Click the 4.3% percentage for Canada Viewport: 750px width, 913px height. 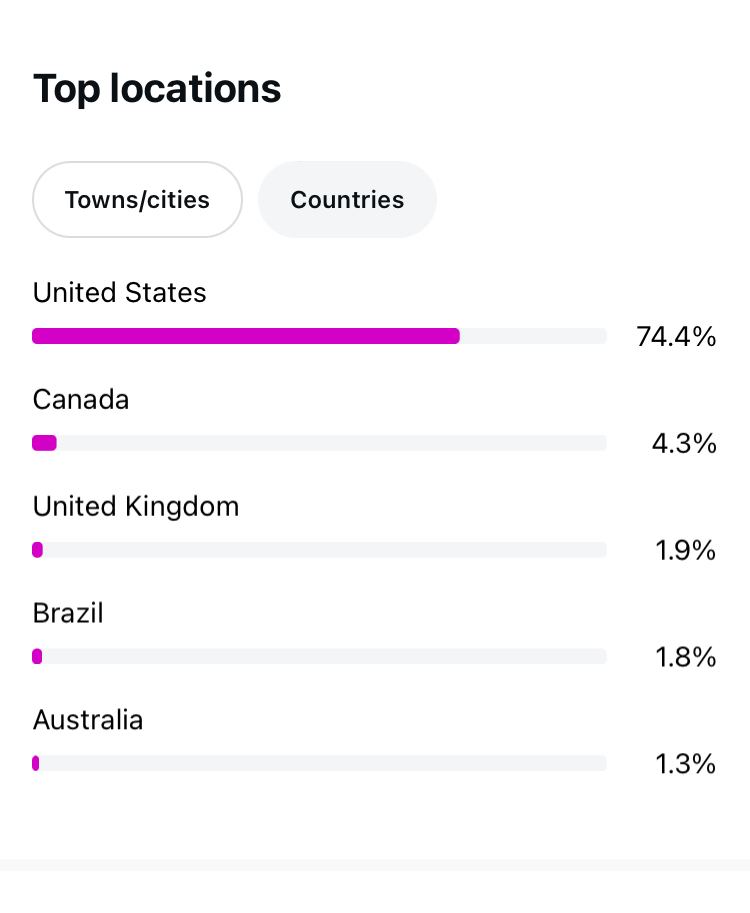[x=684, y=444]
